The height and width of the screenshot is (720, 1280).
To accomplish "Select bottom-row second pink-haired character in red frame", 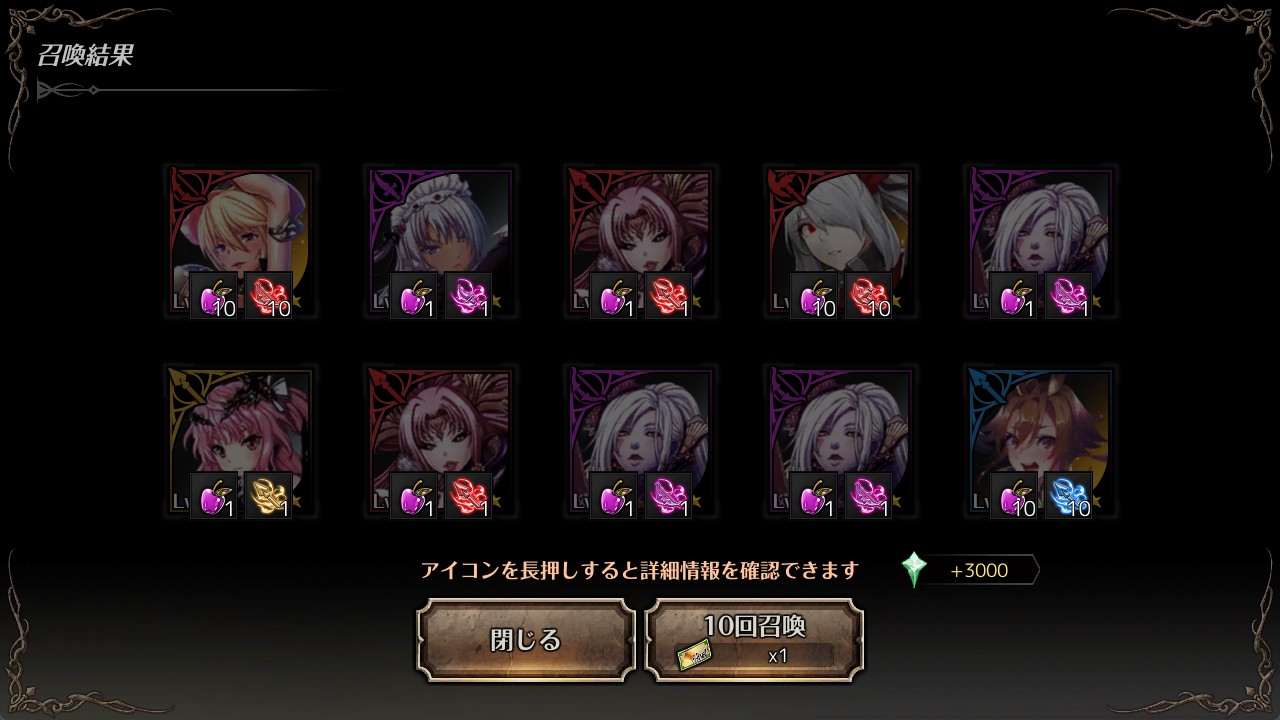I will click(441, 441).
